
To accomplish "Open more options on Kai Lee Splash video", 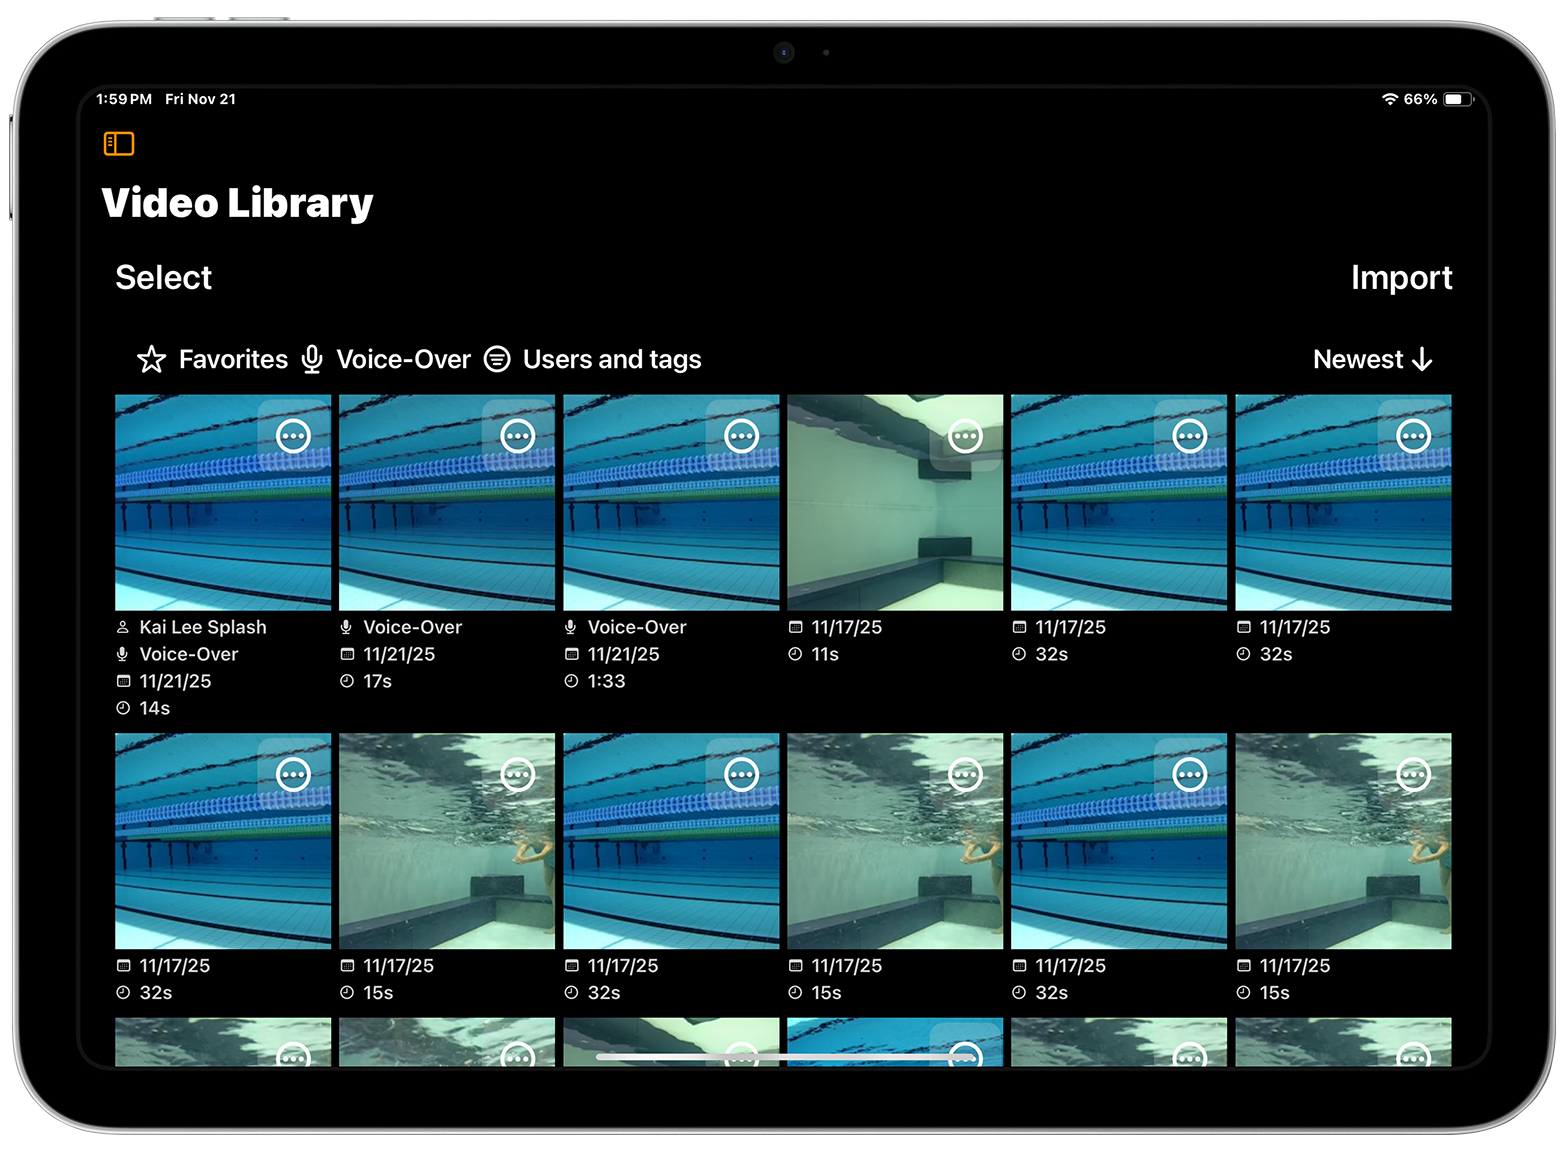I will tap(293, 436).
